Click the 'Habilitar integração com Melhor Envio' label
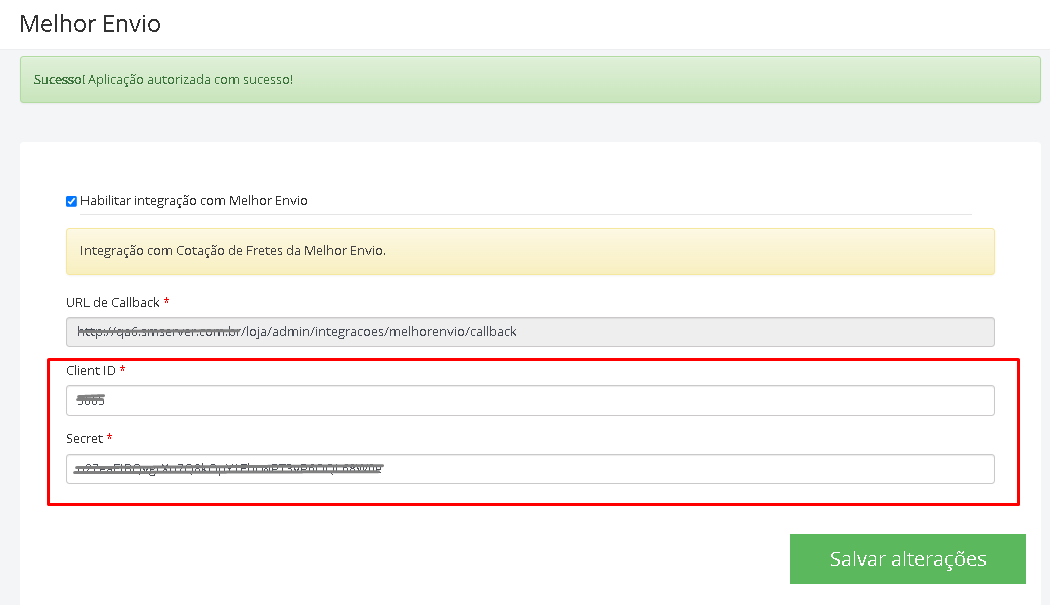 point(194,200)
